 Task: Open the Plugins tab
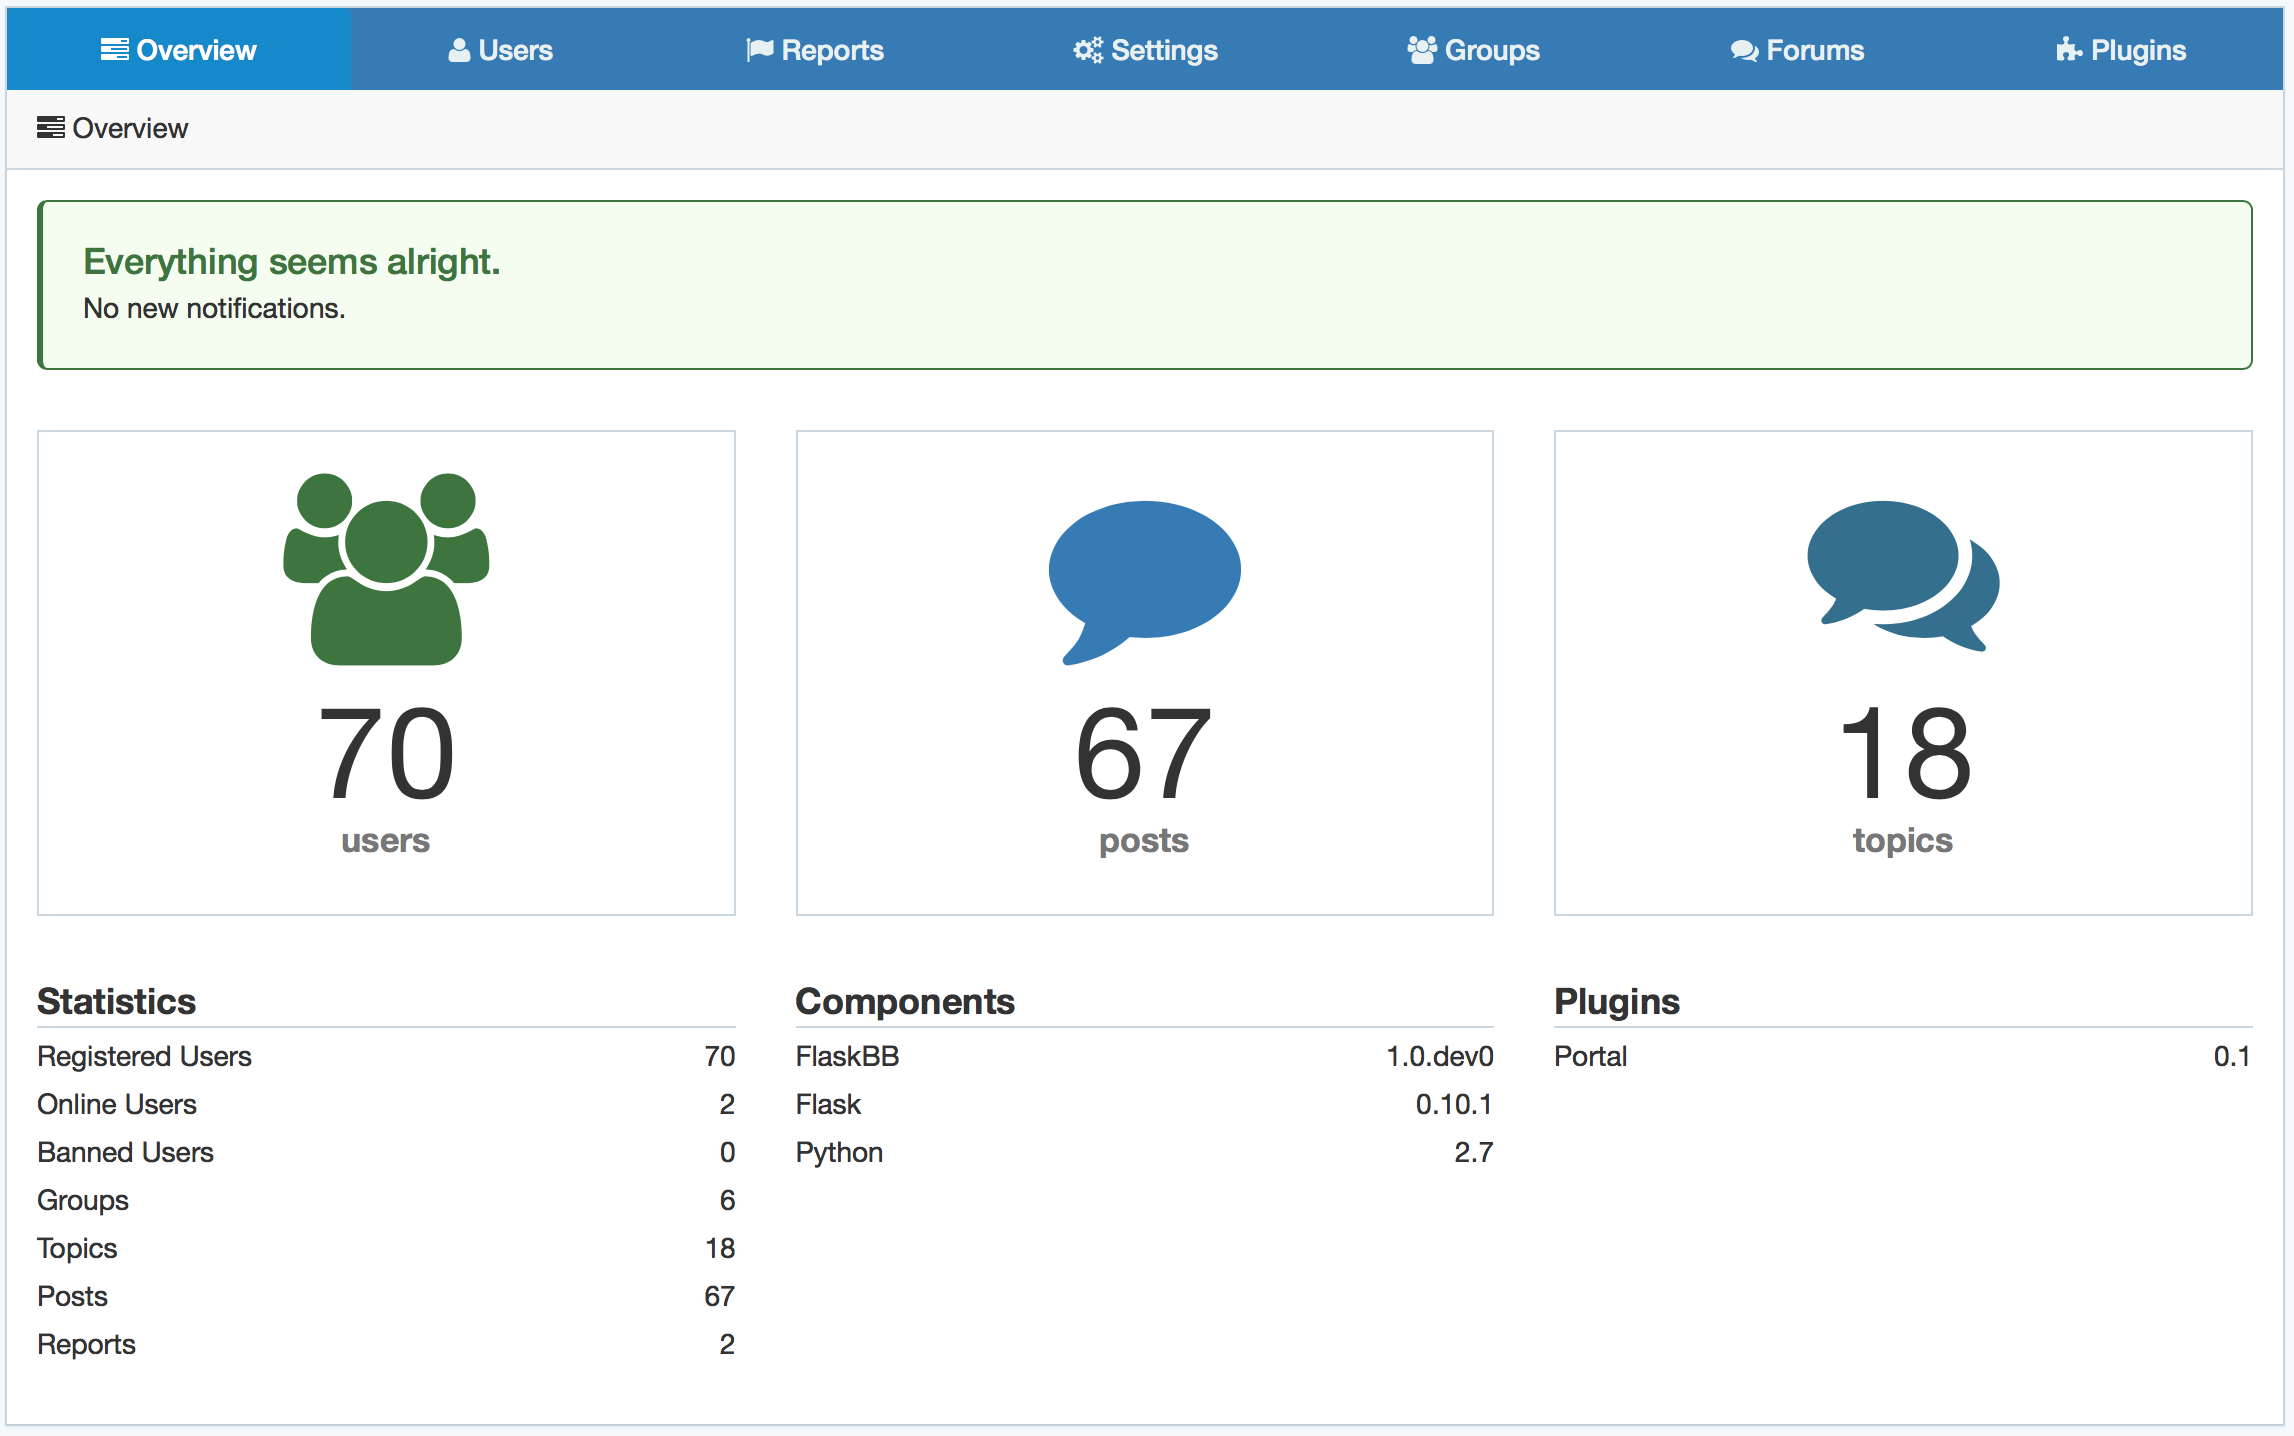[2138, 50]
